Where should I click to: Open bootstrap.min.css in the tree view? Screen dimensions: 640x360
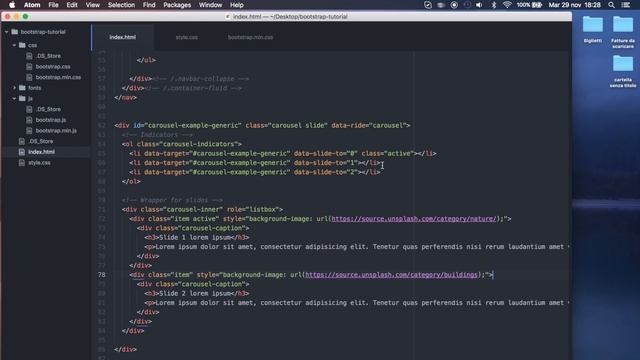tap(58, 77)
